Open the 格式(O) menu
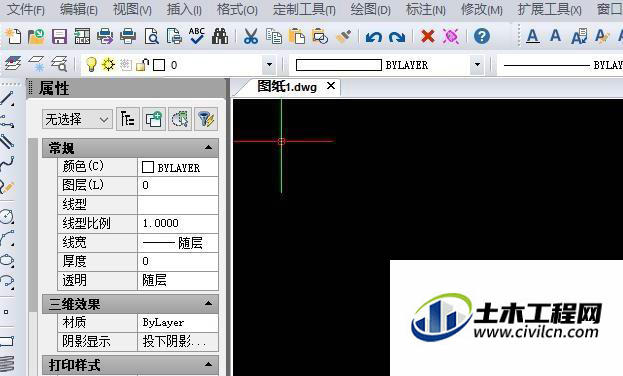This screenshot has height=376, width=623. coord(237,10)
